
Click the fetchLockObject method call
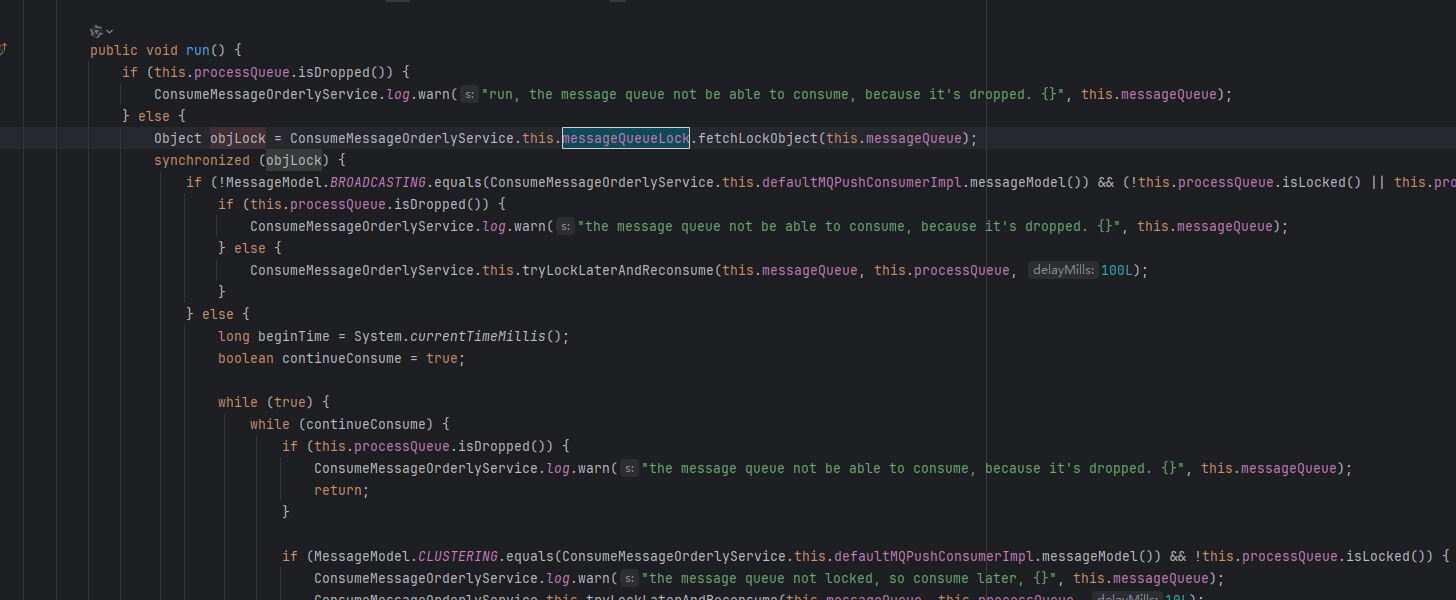(758, 138)
